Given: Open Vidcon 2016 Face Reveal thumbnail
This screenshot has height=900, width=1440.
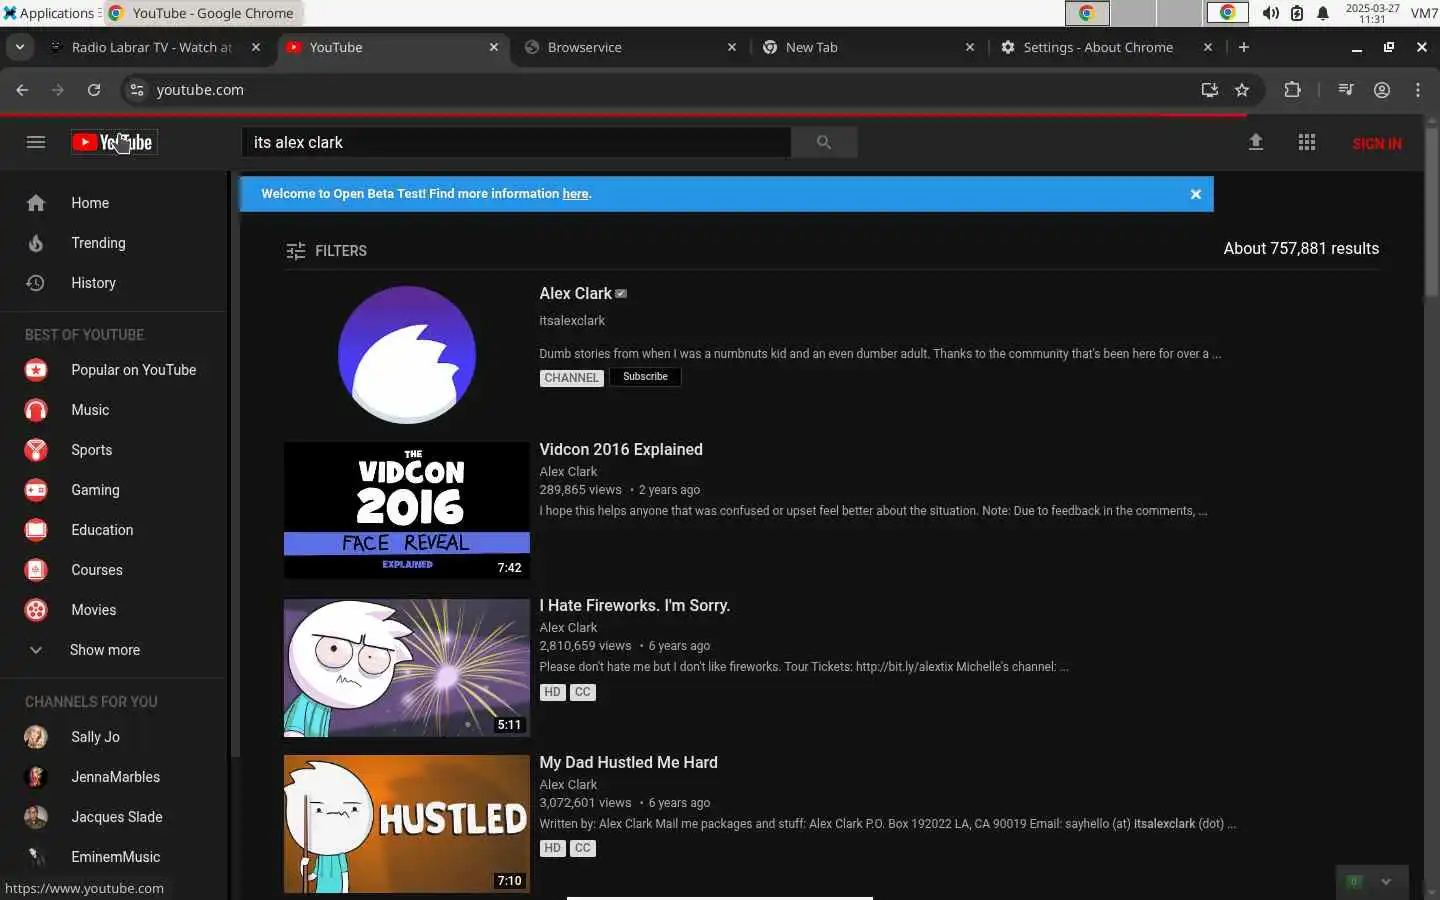Looking at the screenshot, I should [x=407, y=510].
